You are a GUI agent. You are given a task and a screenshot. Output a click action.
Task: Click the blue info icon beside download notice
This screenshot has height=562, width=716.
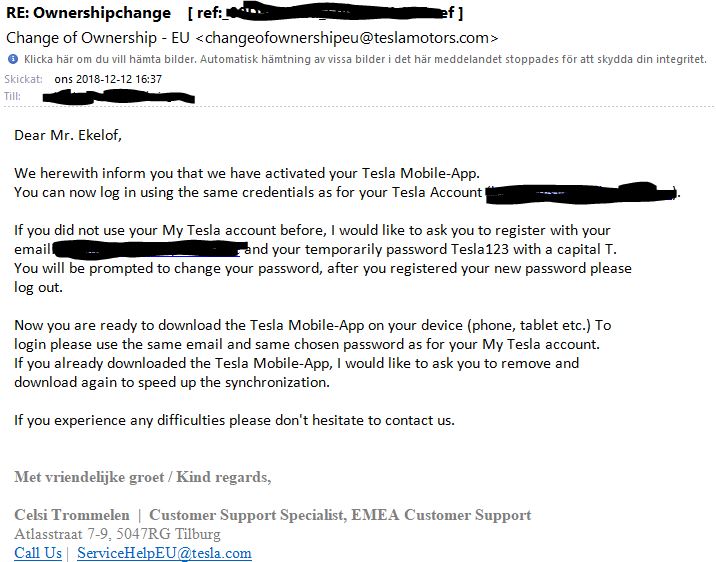point(13,59)
